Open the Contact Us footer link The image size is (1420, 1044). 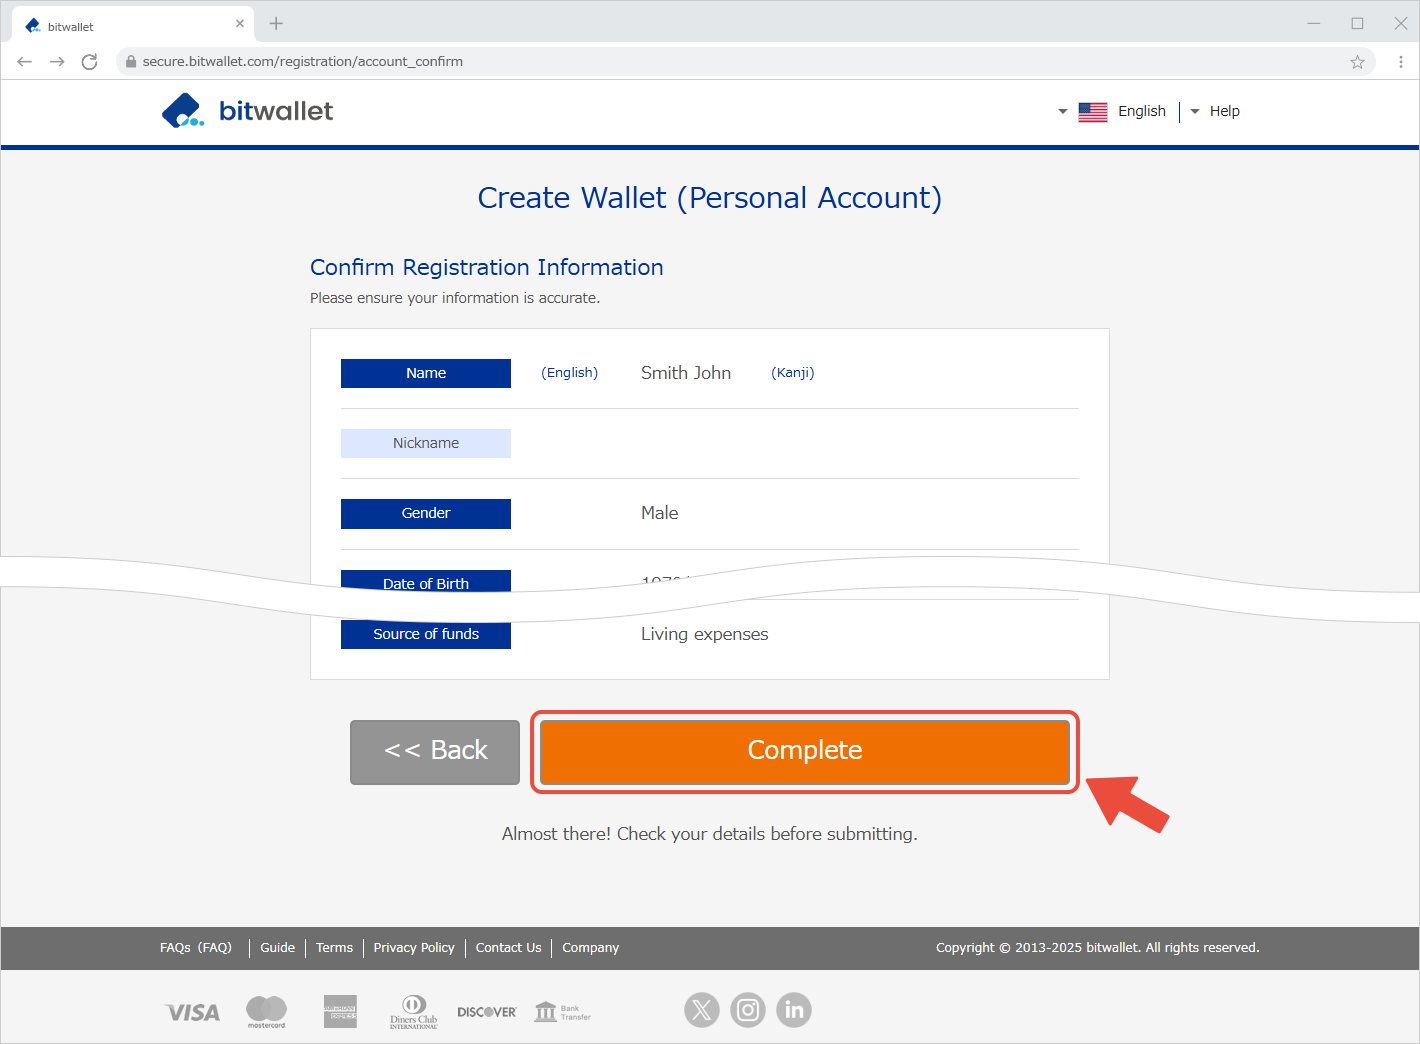pos(509,948)
